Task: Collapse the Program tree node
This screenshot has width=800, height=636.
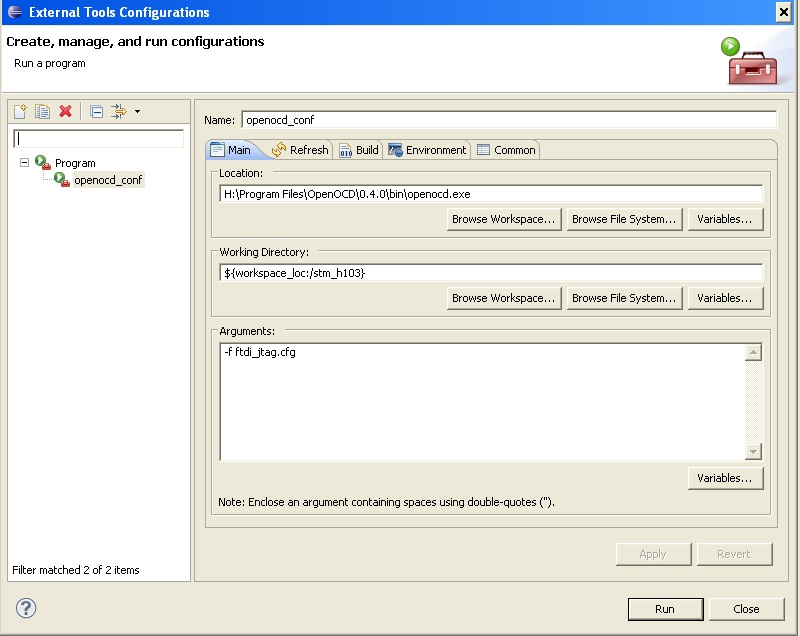Action: pyautogui.click(x=24, y=163)
